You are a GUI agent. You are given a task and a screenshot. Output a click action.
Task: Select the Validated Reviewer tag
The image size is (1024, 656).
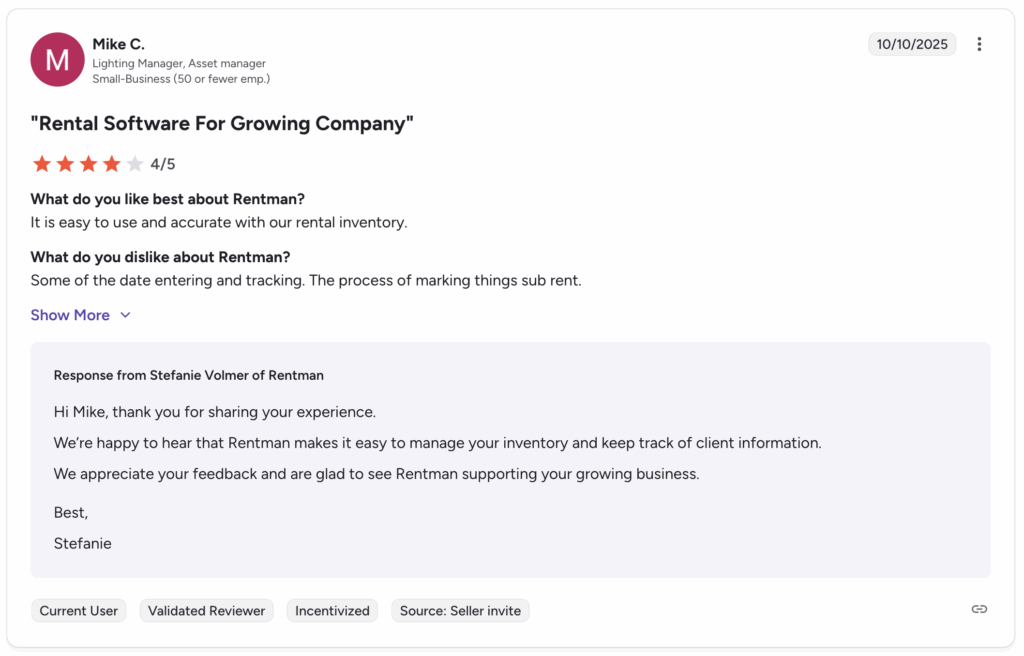click(207, 610)
